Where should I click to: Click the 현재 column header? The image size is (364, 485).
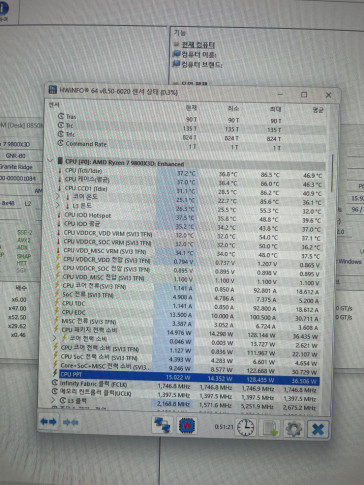[191, 108]
